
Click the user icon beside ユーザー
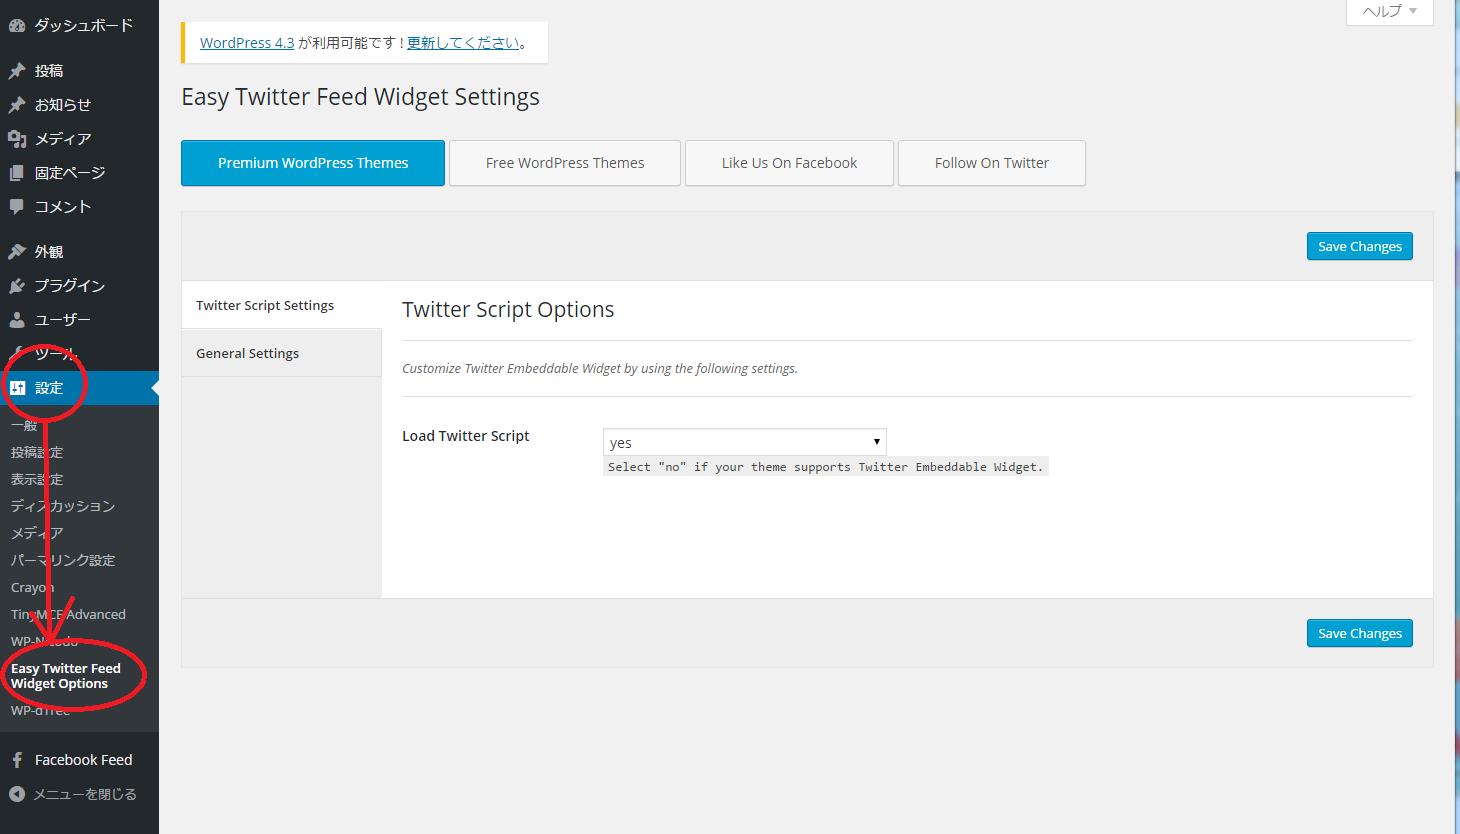[17, 320]
